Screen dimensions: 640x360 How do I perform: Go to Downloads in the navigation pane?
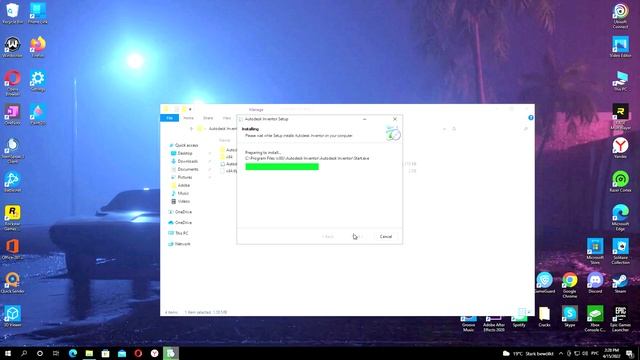pos(187,161)
